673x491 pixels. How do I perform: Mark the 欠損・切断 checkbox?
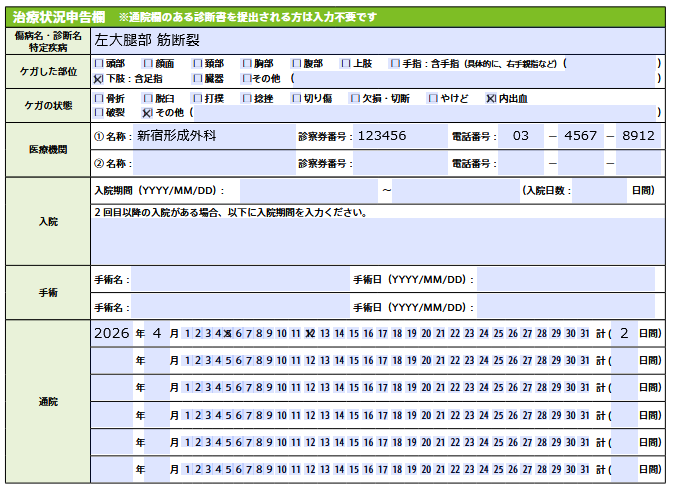pos(353,98)
